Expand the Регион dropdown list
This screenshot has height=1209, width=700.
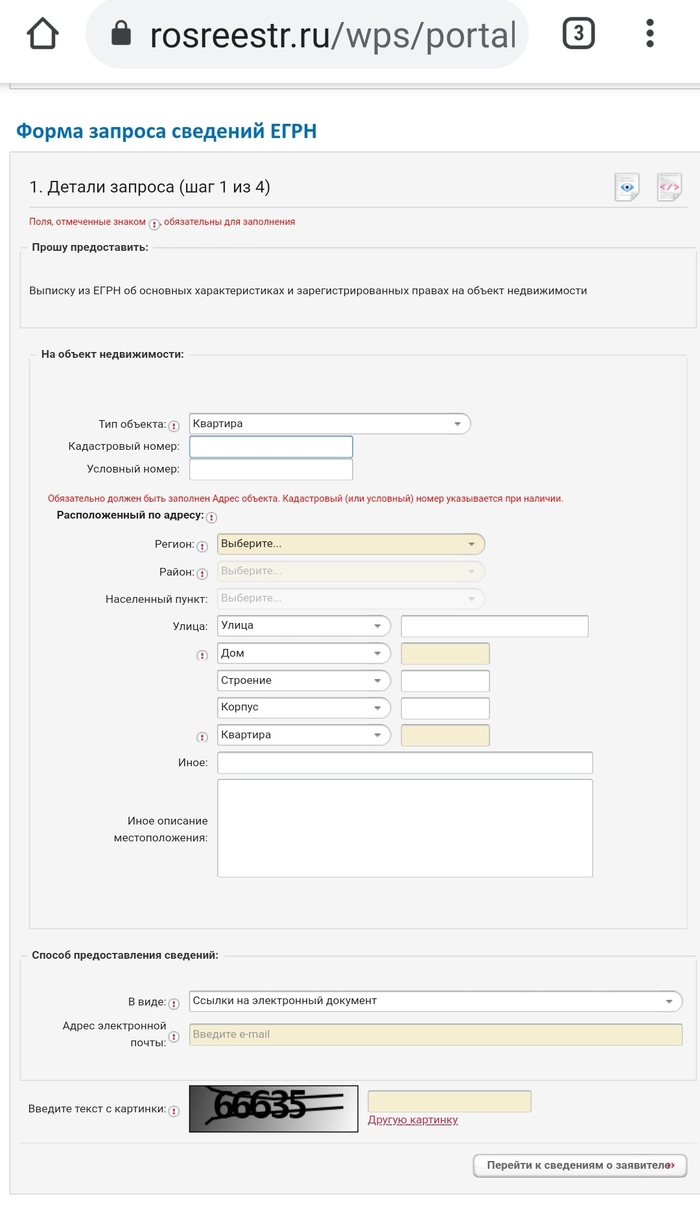click(x=350, y=544)
